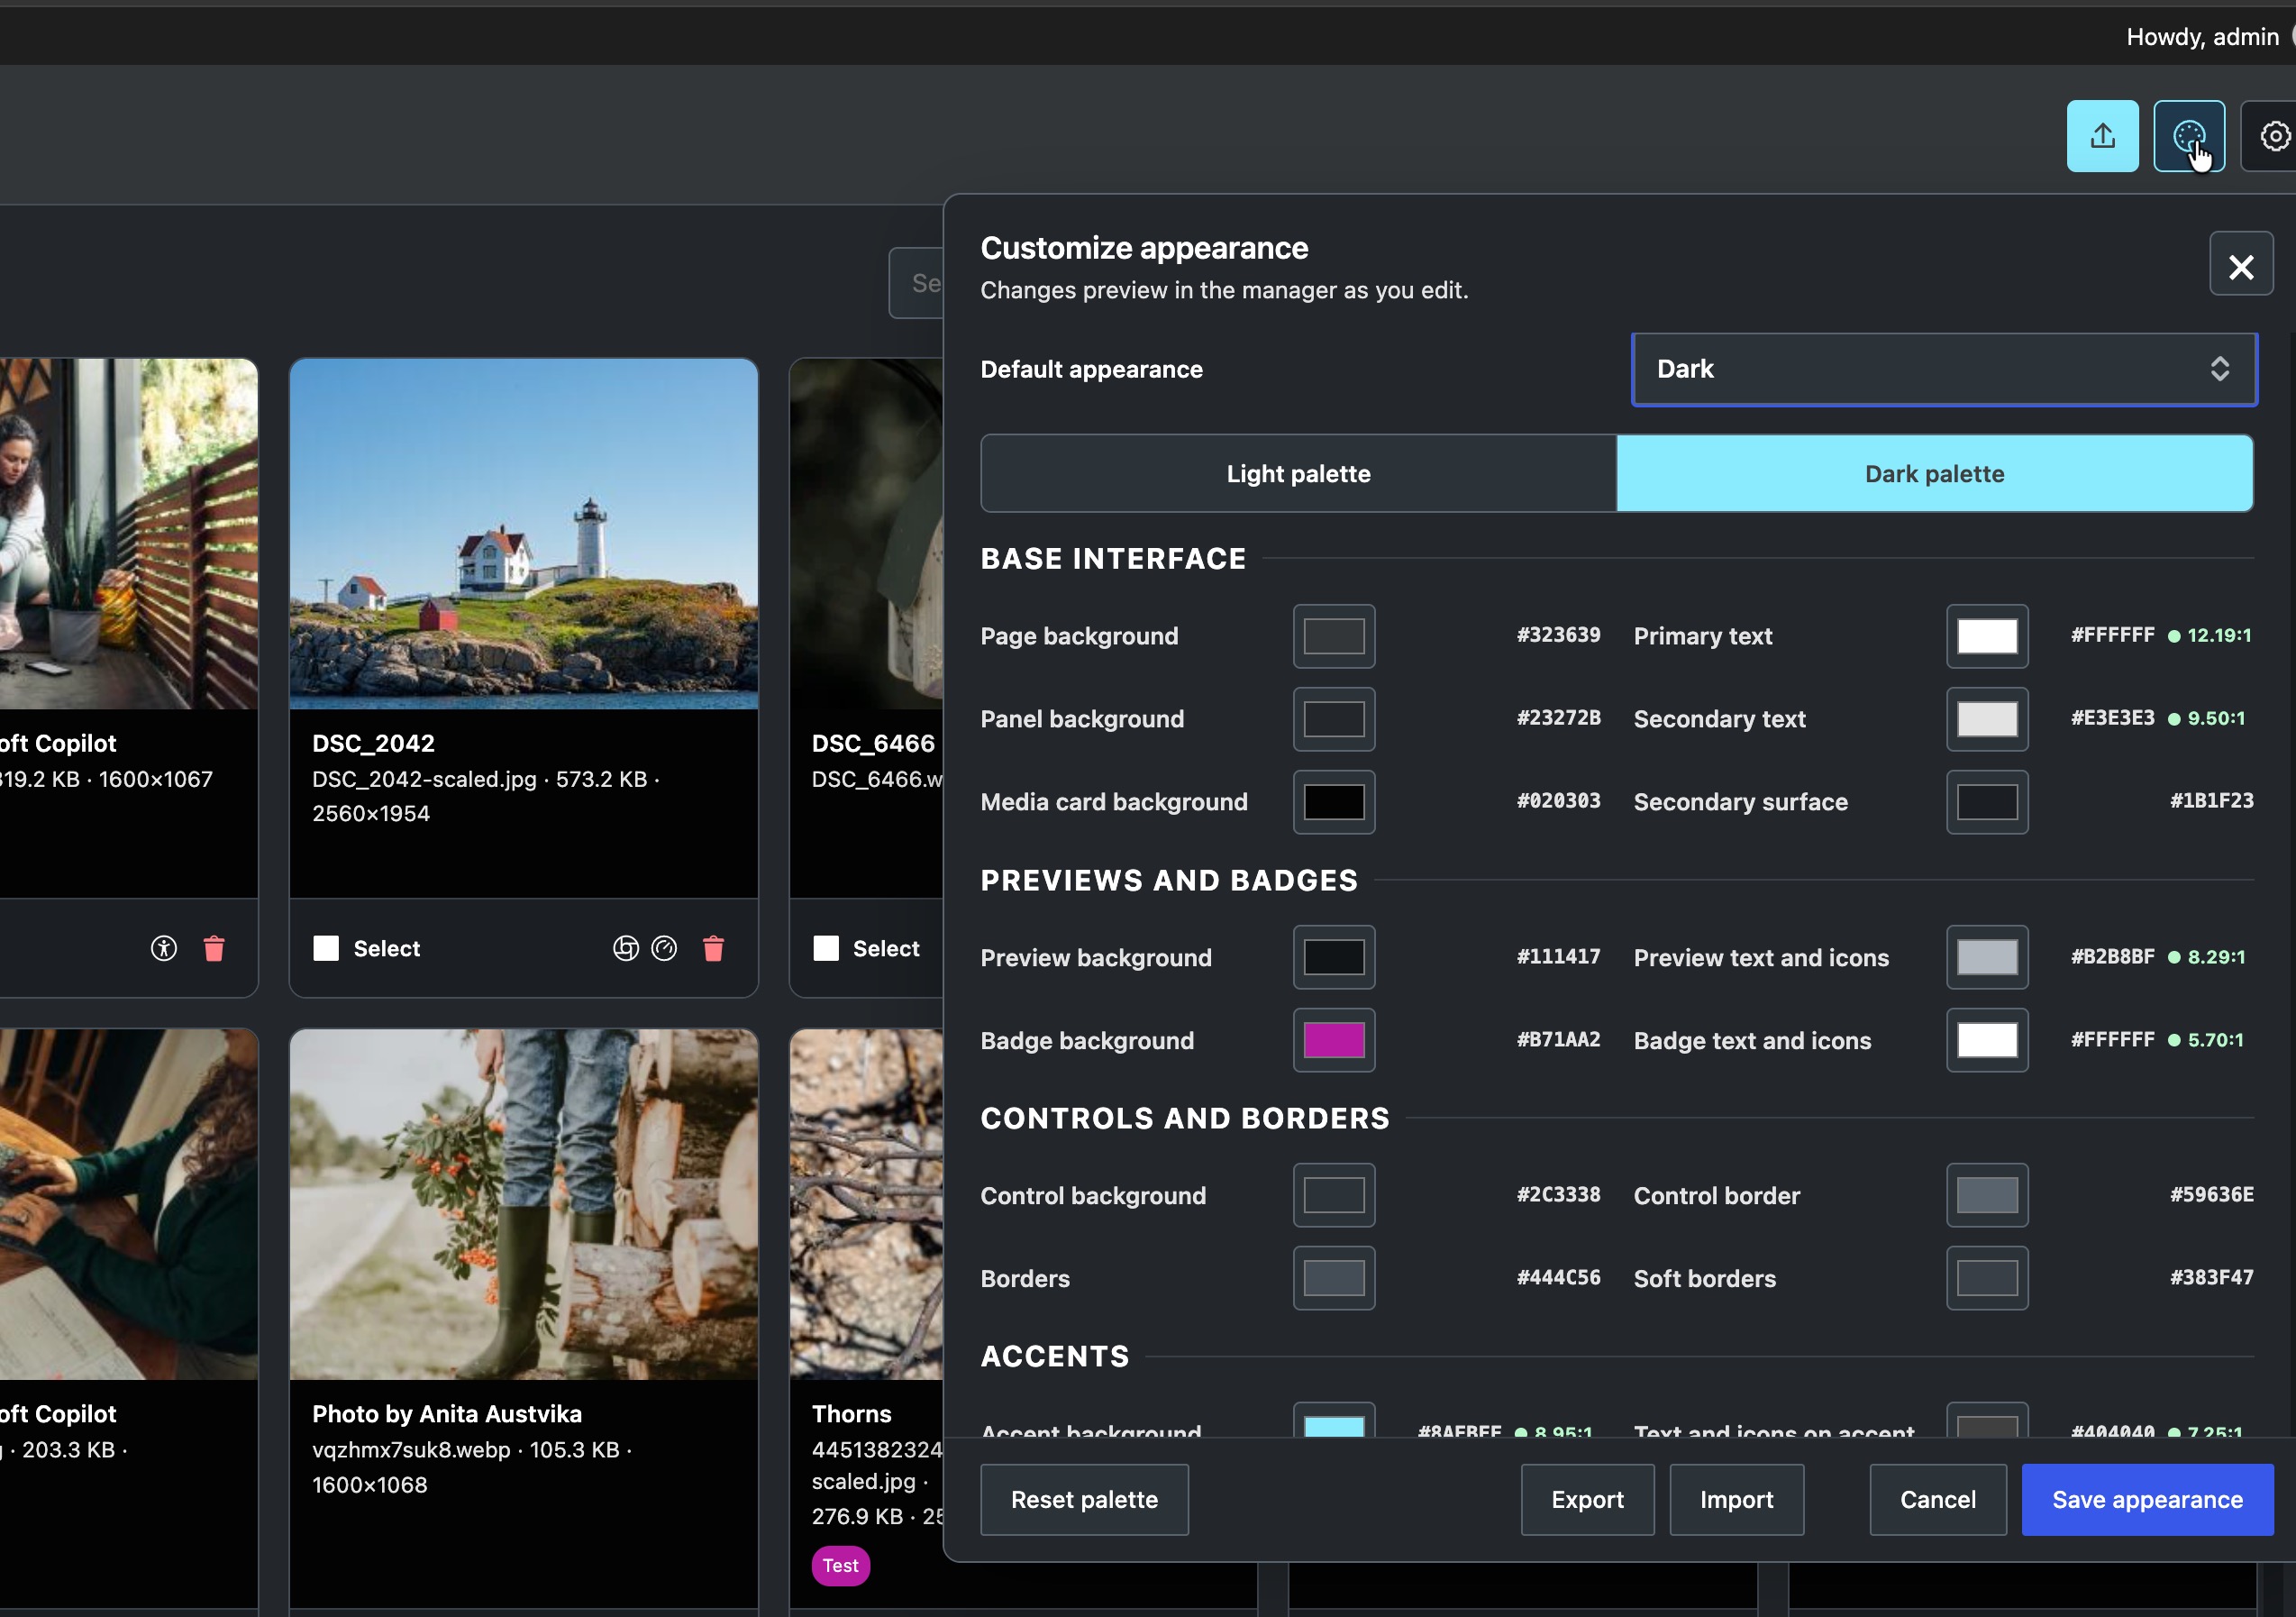Click Cancel in appearance panel
The width and height of the screenshot is (2296, 1617).
[1938, 1500]
